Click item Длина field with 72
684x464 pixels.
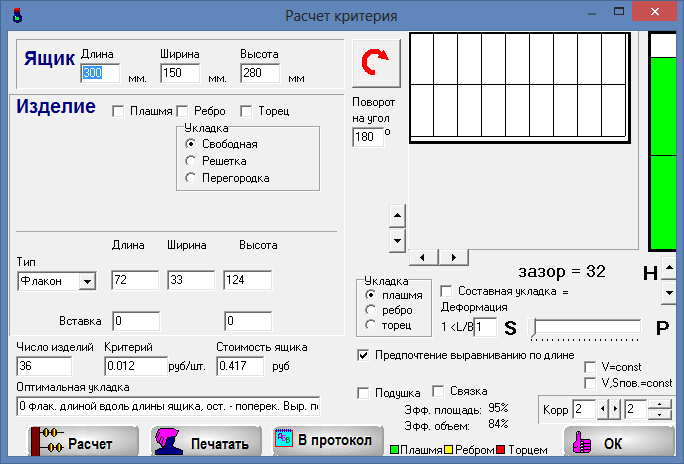pos(135,280)
